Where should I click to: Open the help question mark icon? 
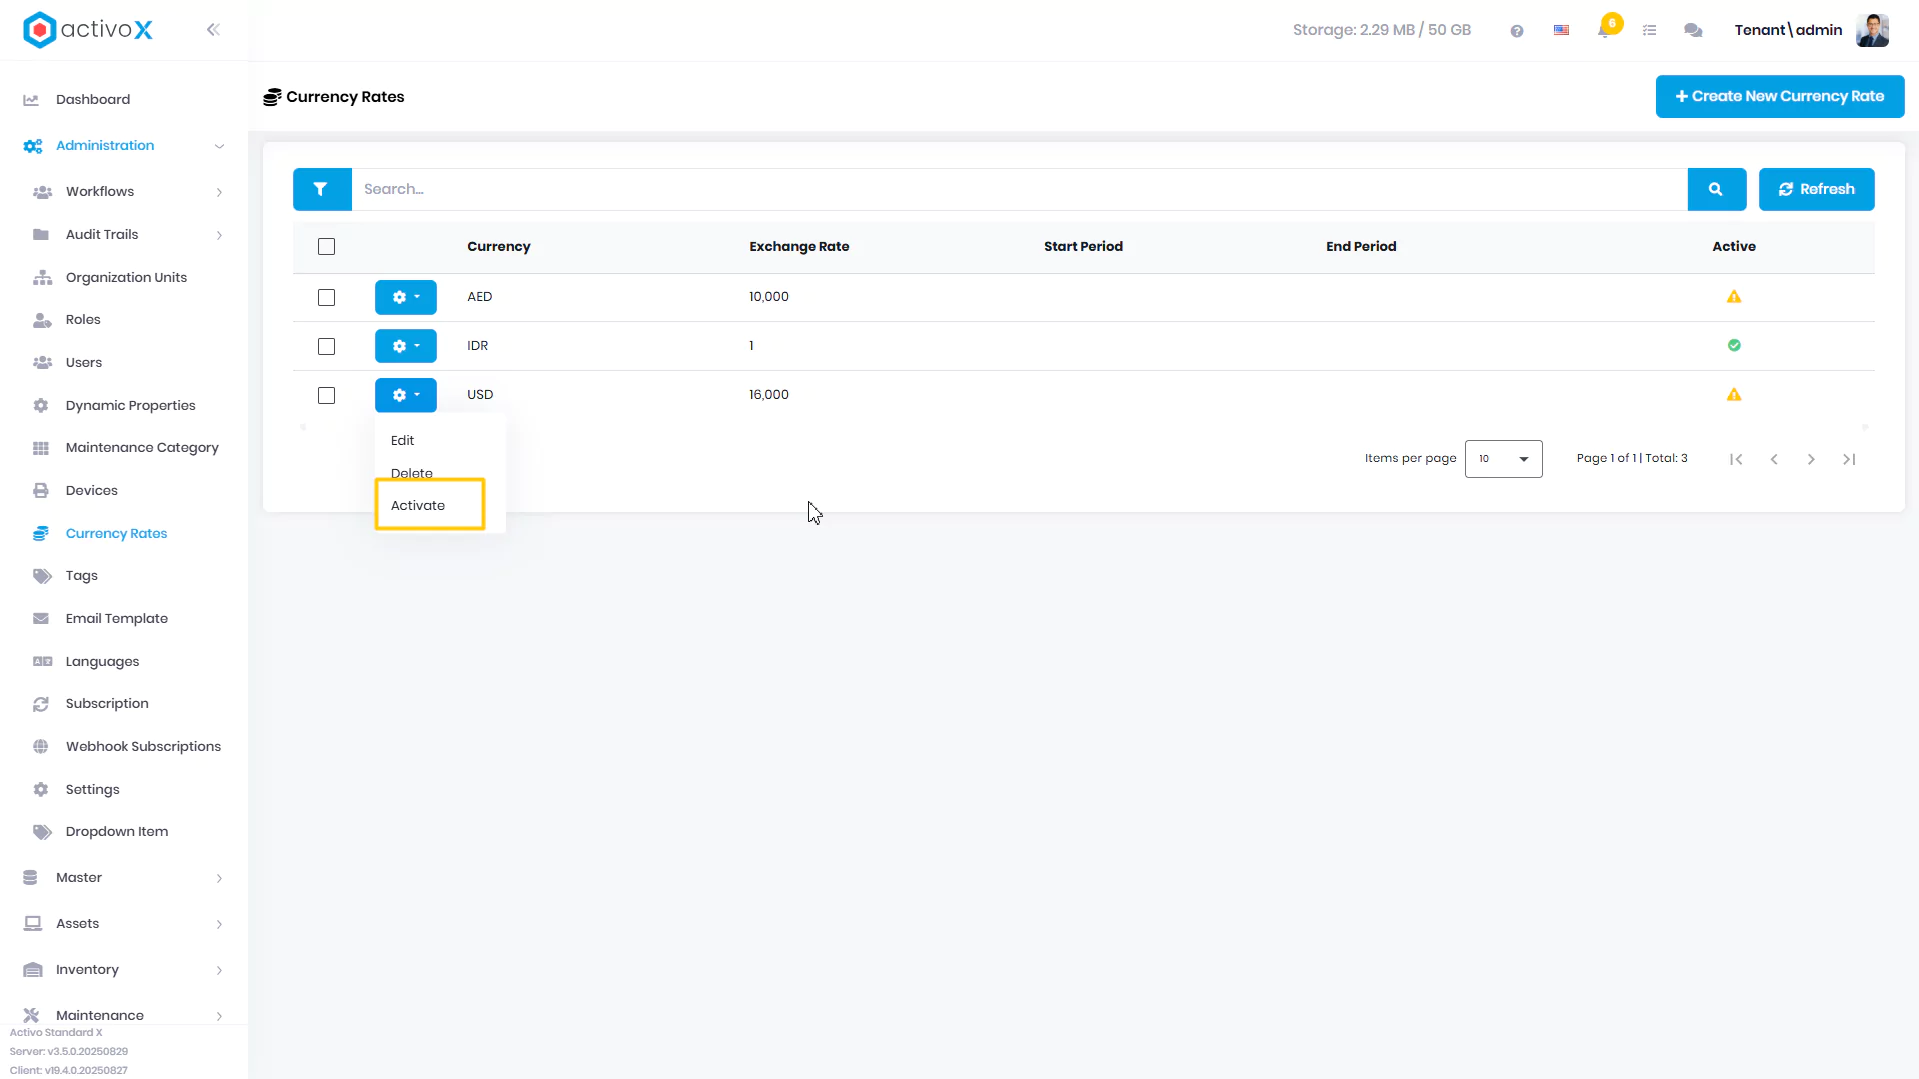tap(1517, 31)
